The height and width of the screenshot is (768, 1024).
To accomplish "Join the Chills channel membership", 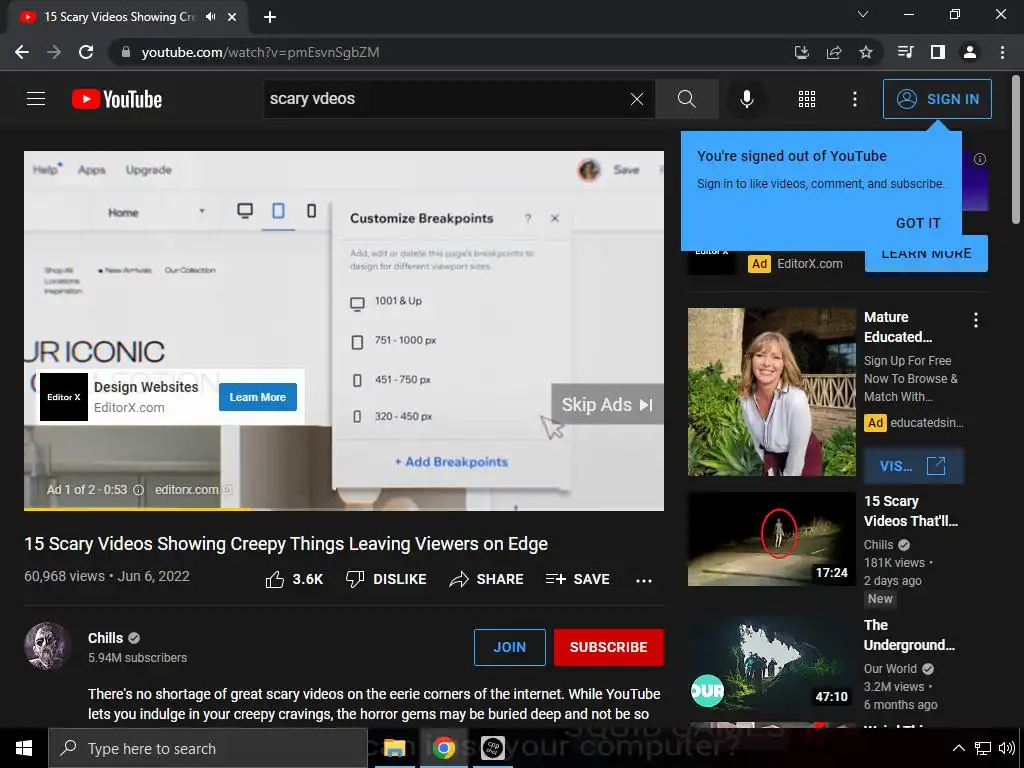I will coord(509,647).
